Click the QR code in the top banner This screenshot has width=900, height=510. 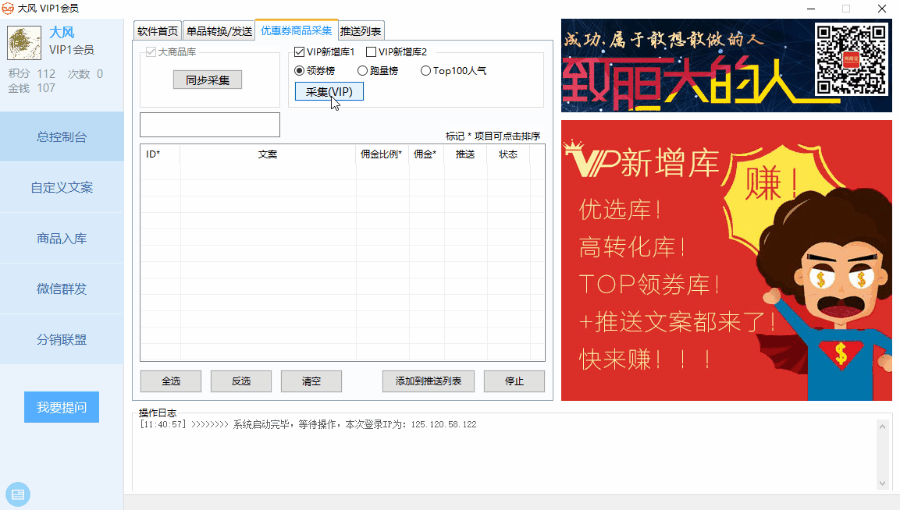[x=851, y=59]
